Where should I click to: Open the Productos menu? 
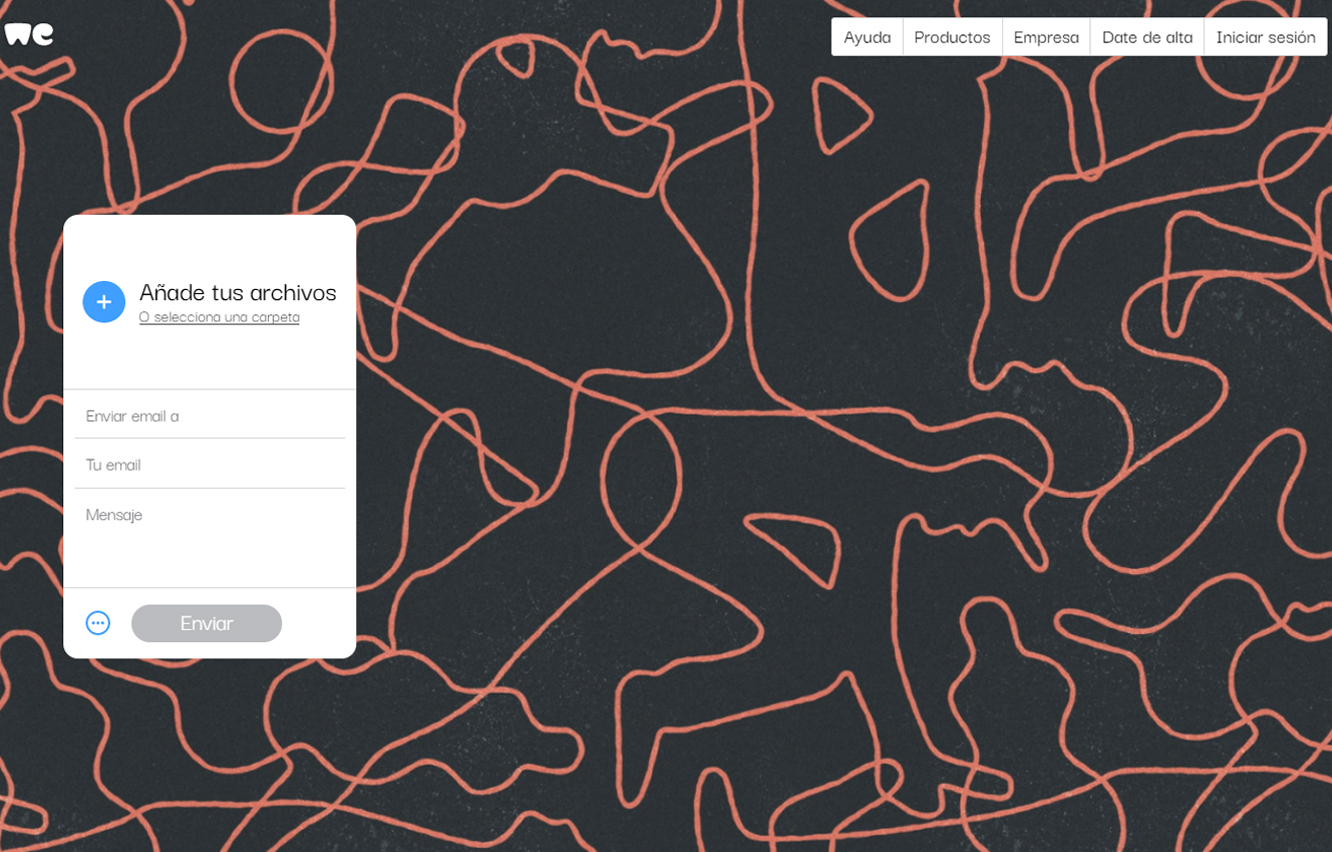point(952,37)
